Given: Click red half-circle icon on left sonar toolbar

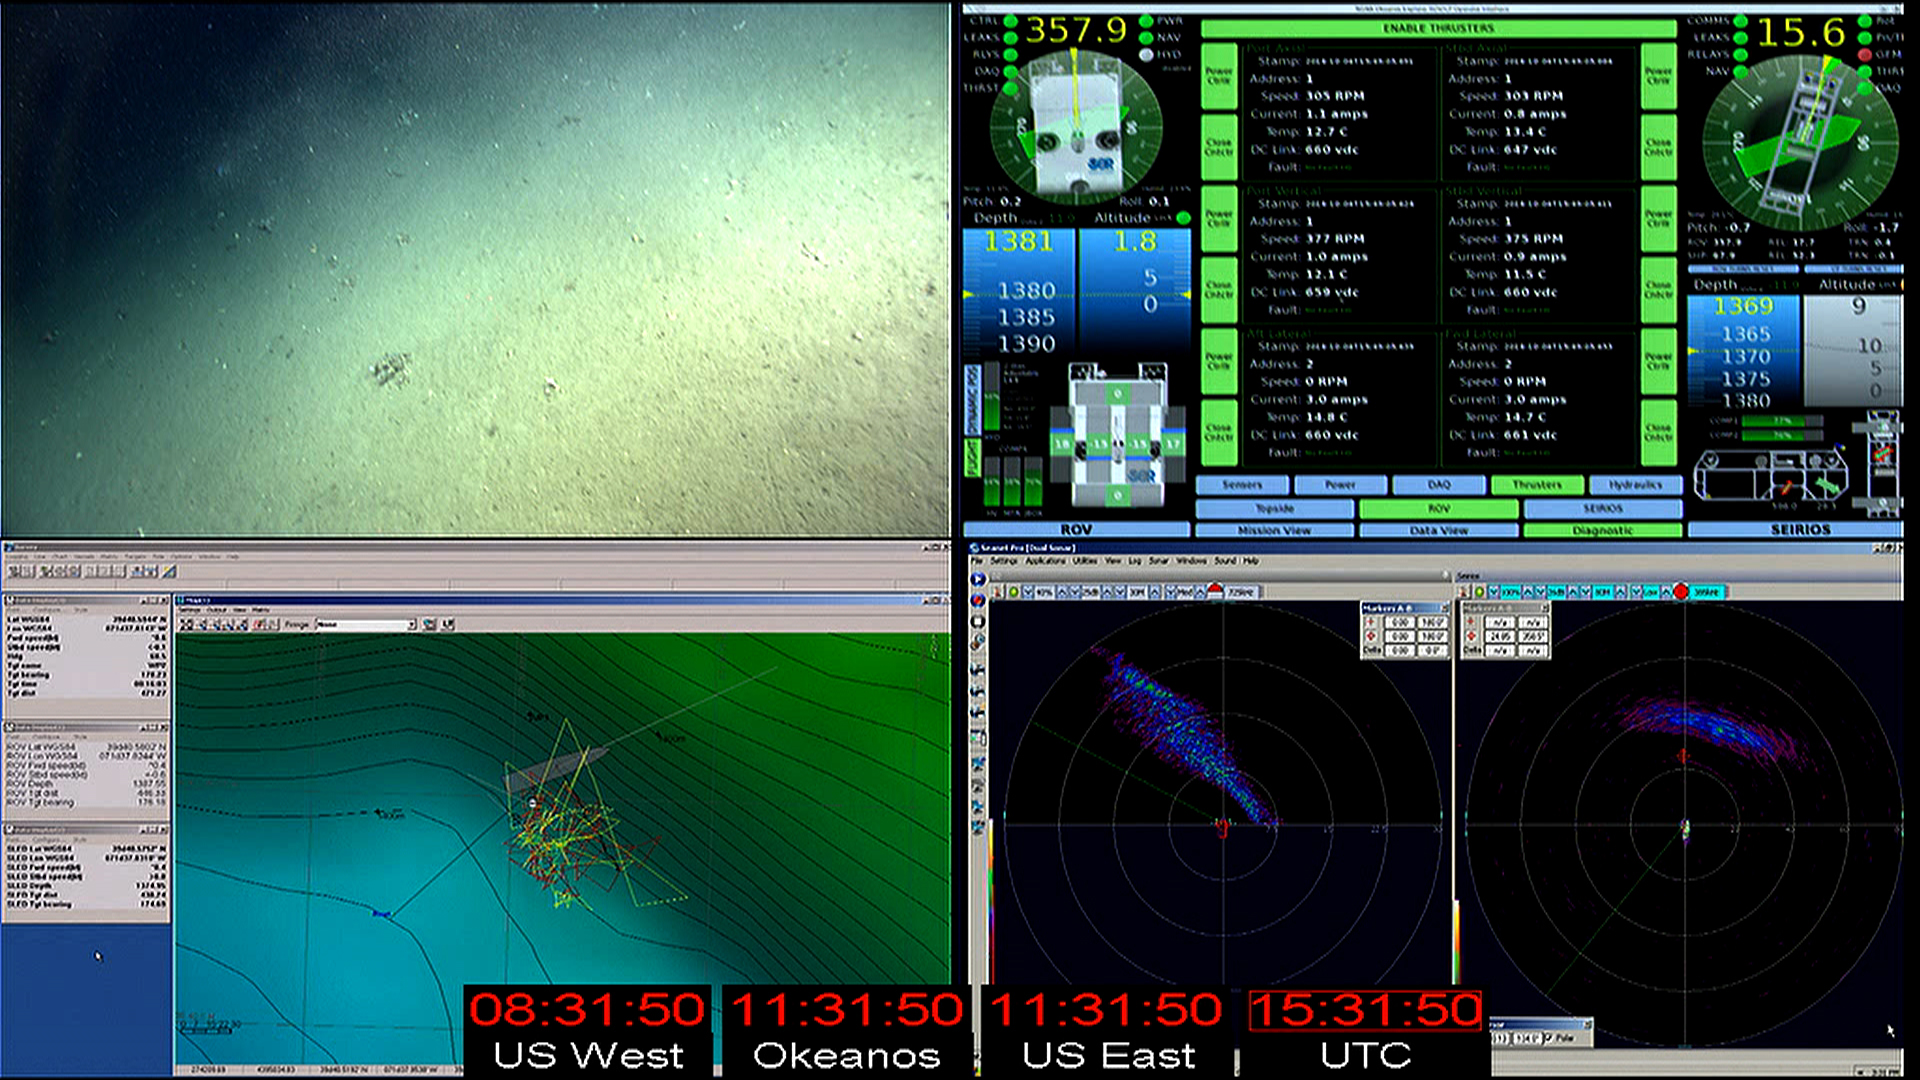Looking at the screenshot, I should pos(1215,591).
